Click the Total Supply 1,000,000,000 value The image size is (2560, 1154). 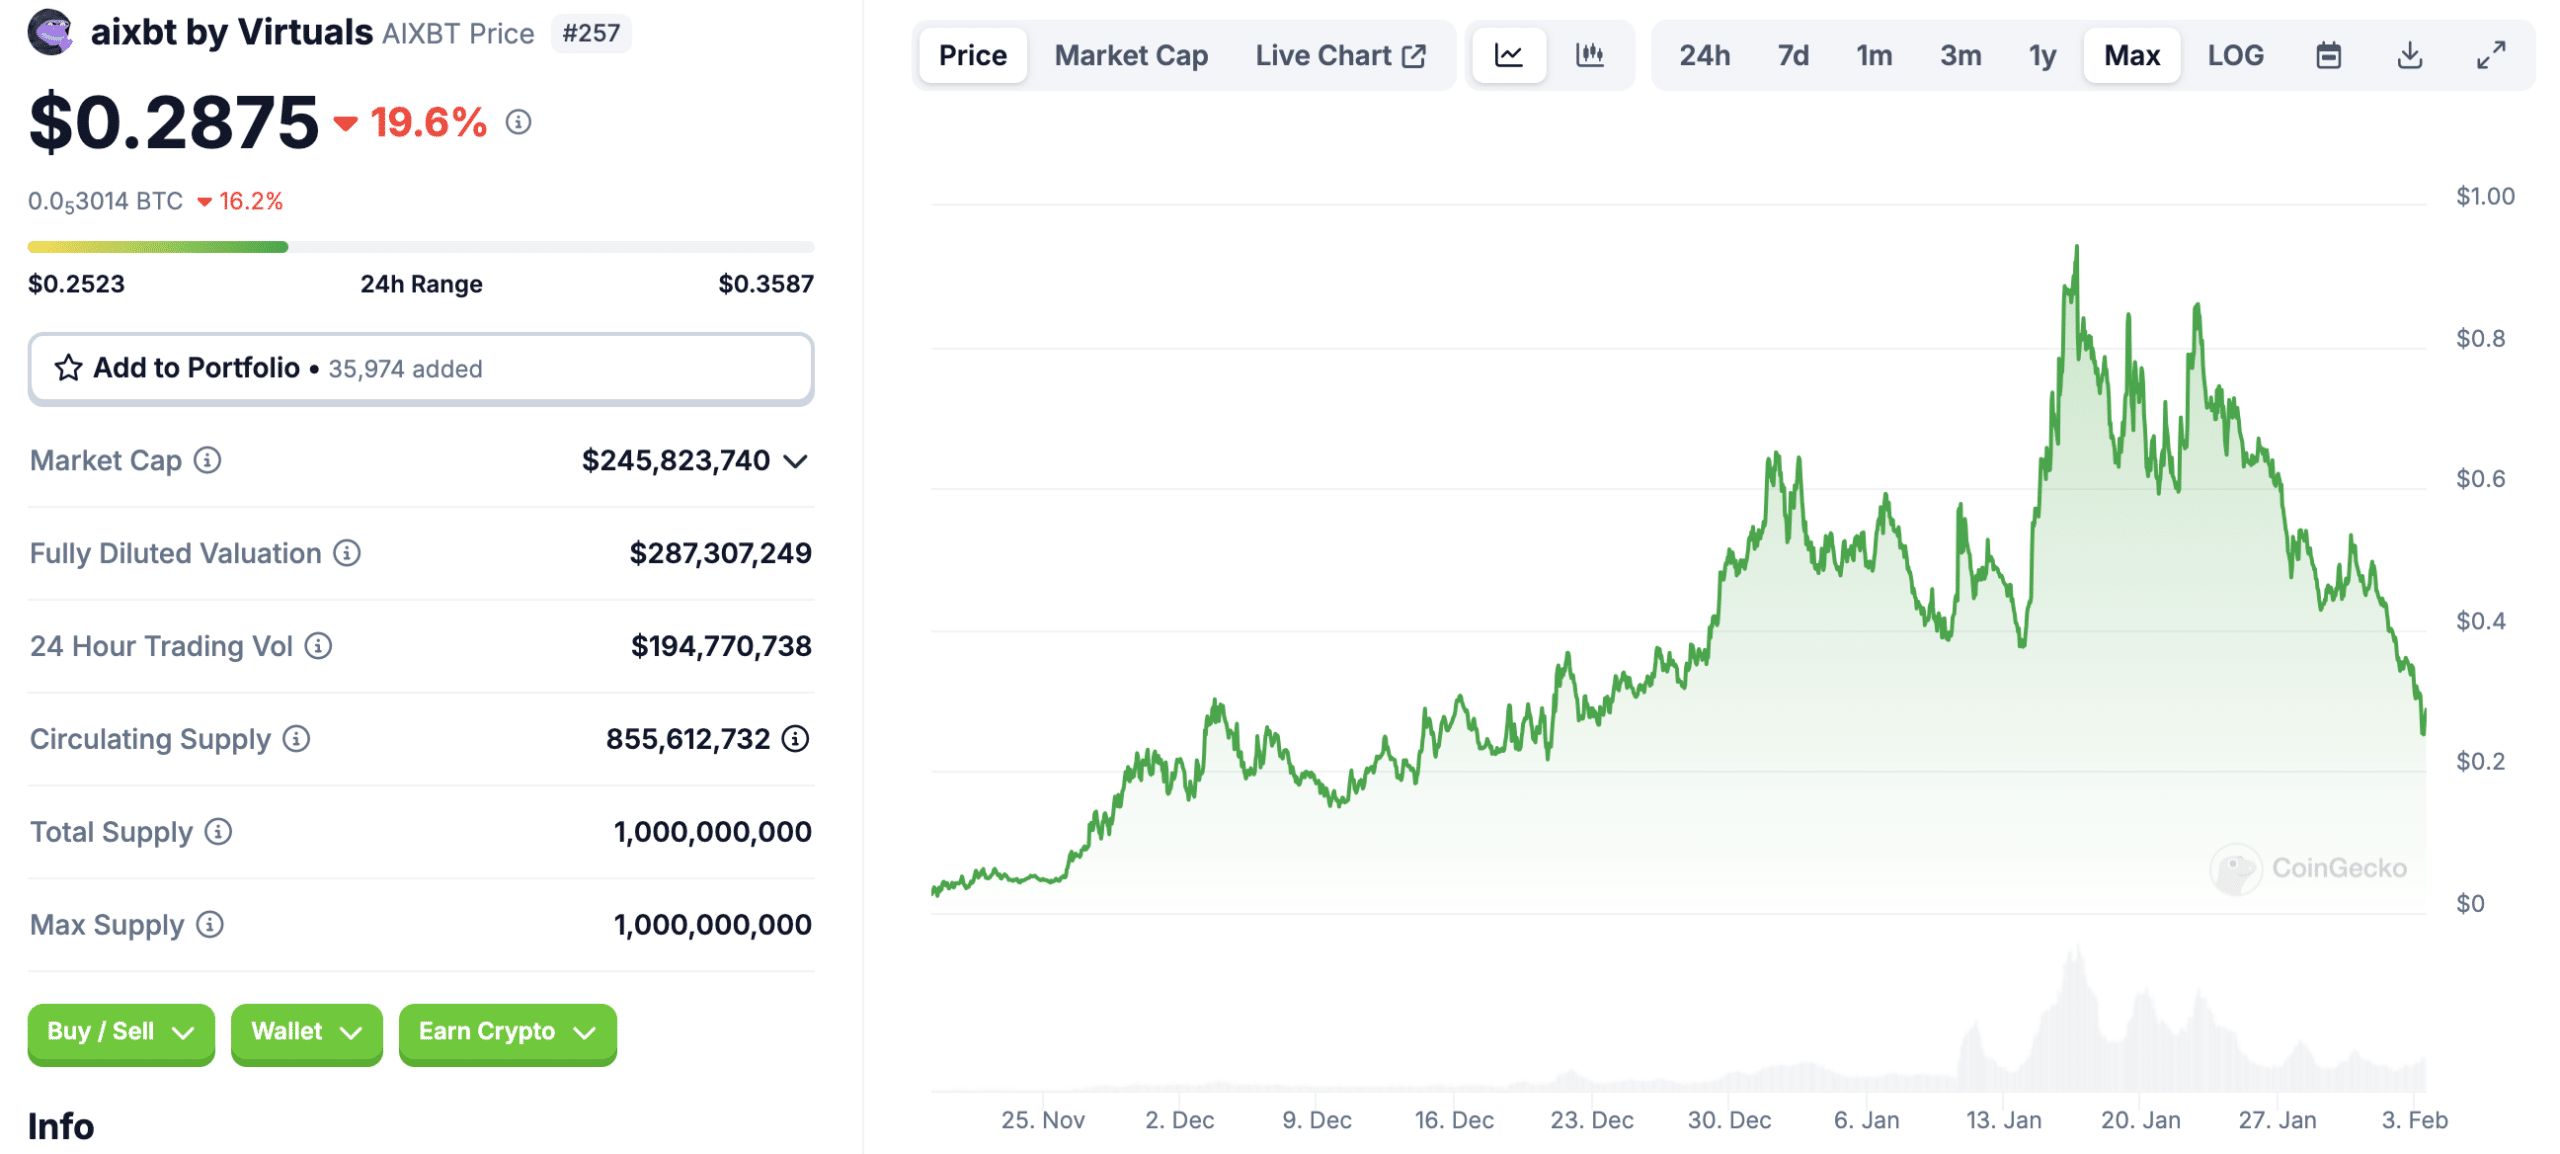712,832
